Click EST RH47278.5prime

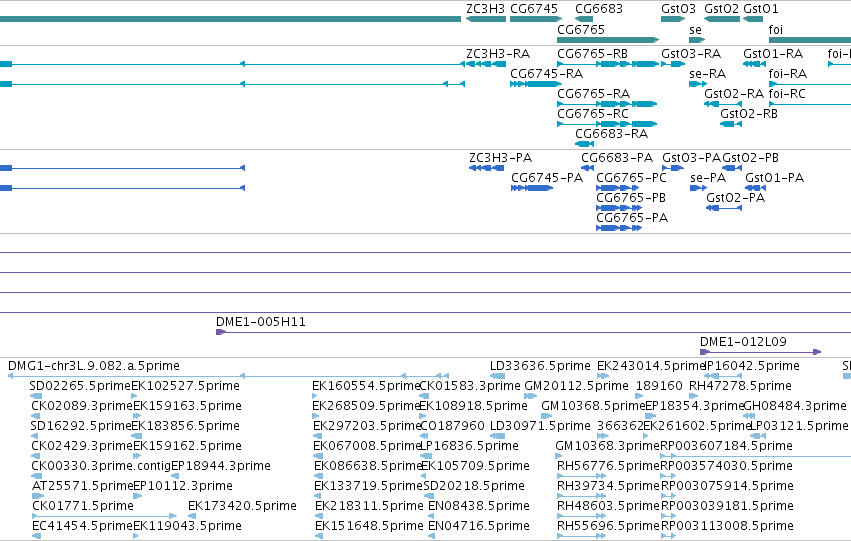tap(693, 396)
